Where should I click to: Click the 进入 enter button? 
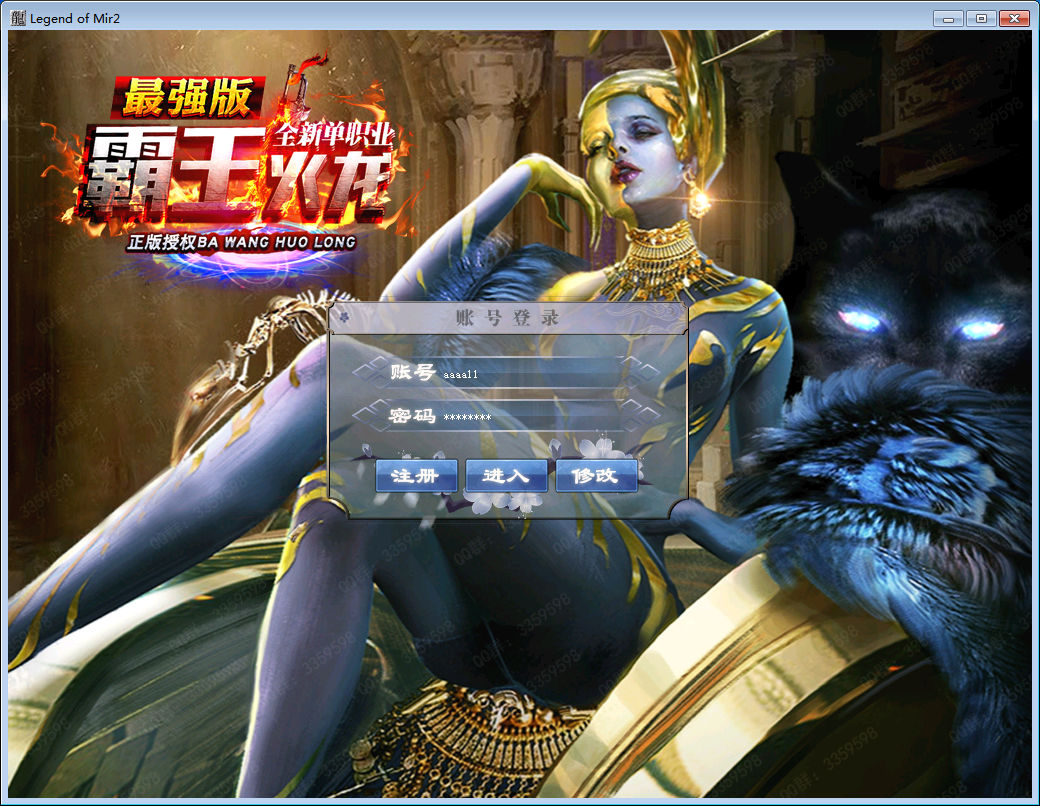[x=506, y=475]
